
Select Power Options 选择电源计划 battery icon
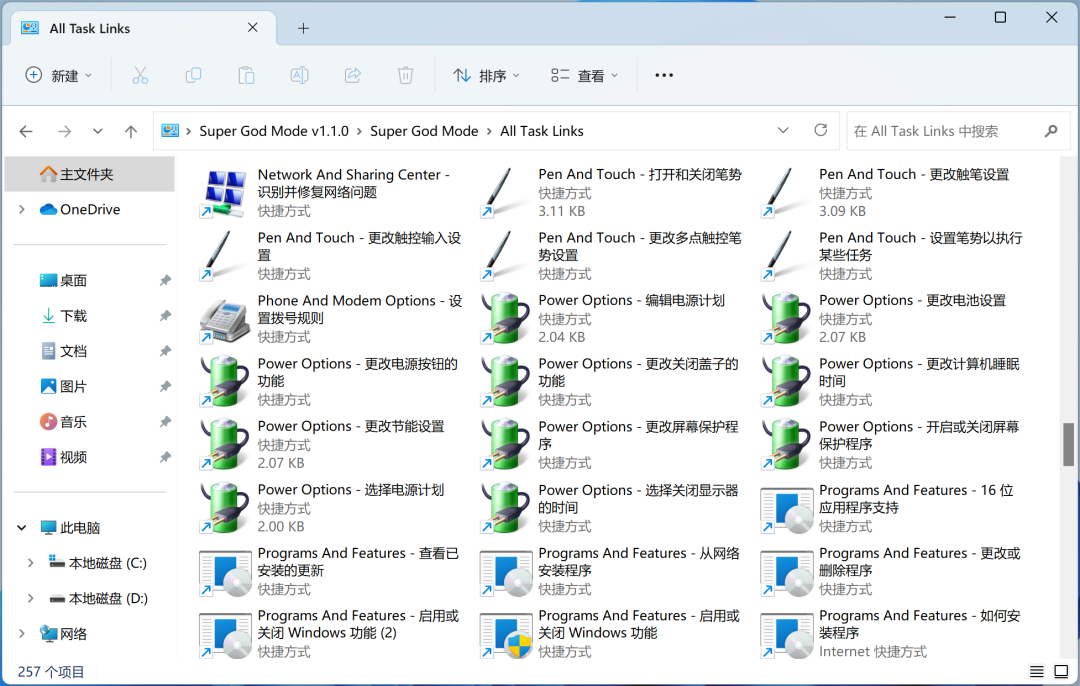pos(224,509)
